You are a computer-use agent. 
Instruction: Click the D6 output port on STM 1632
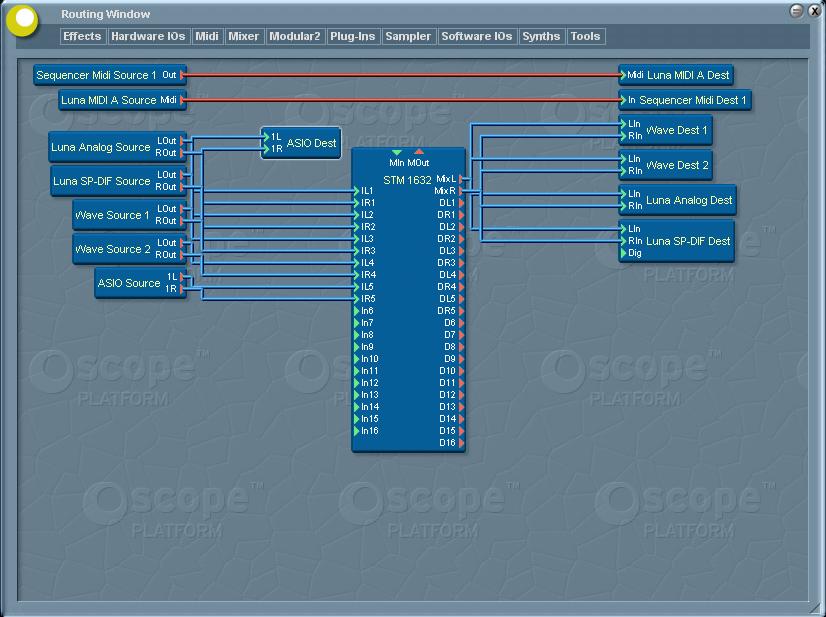tap(461, 322)
